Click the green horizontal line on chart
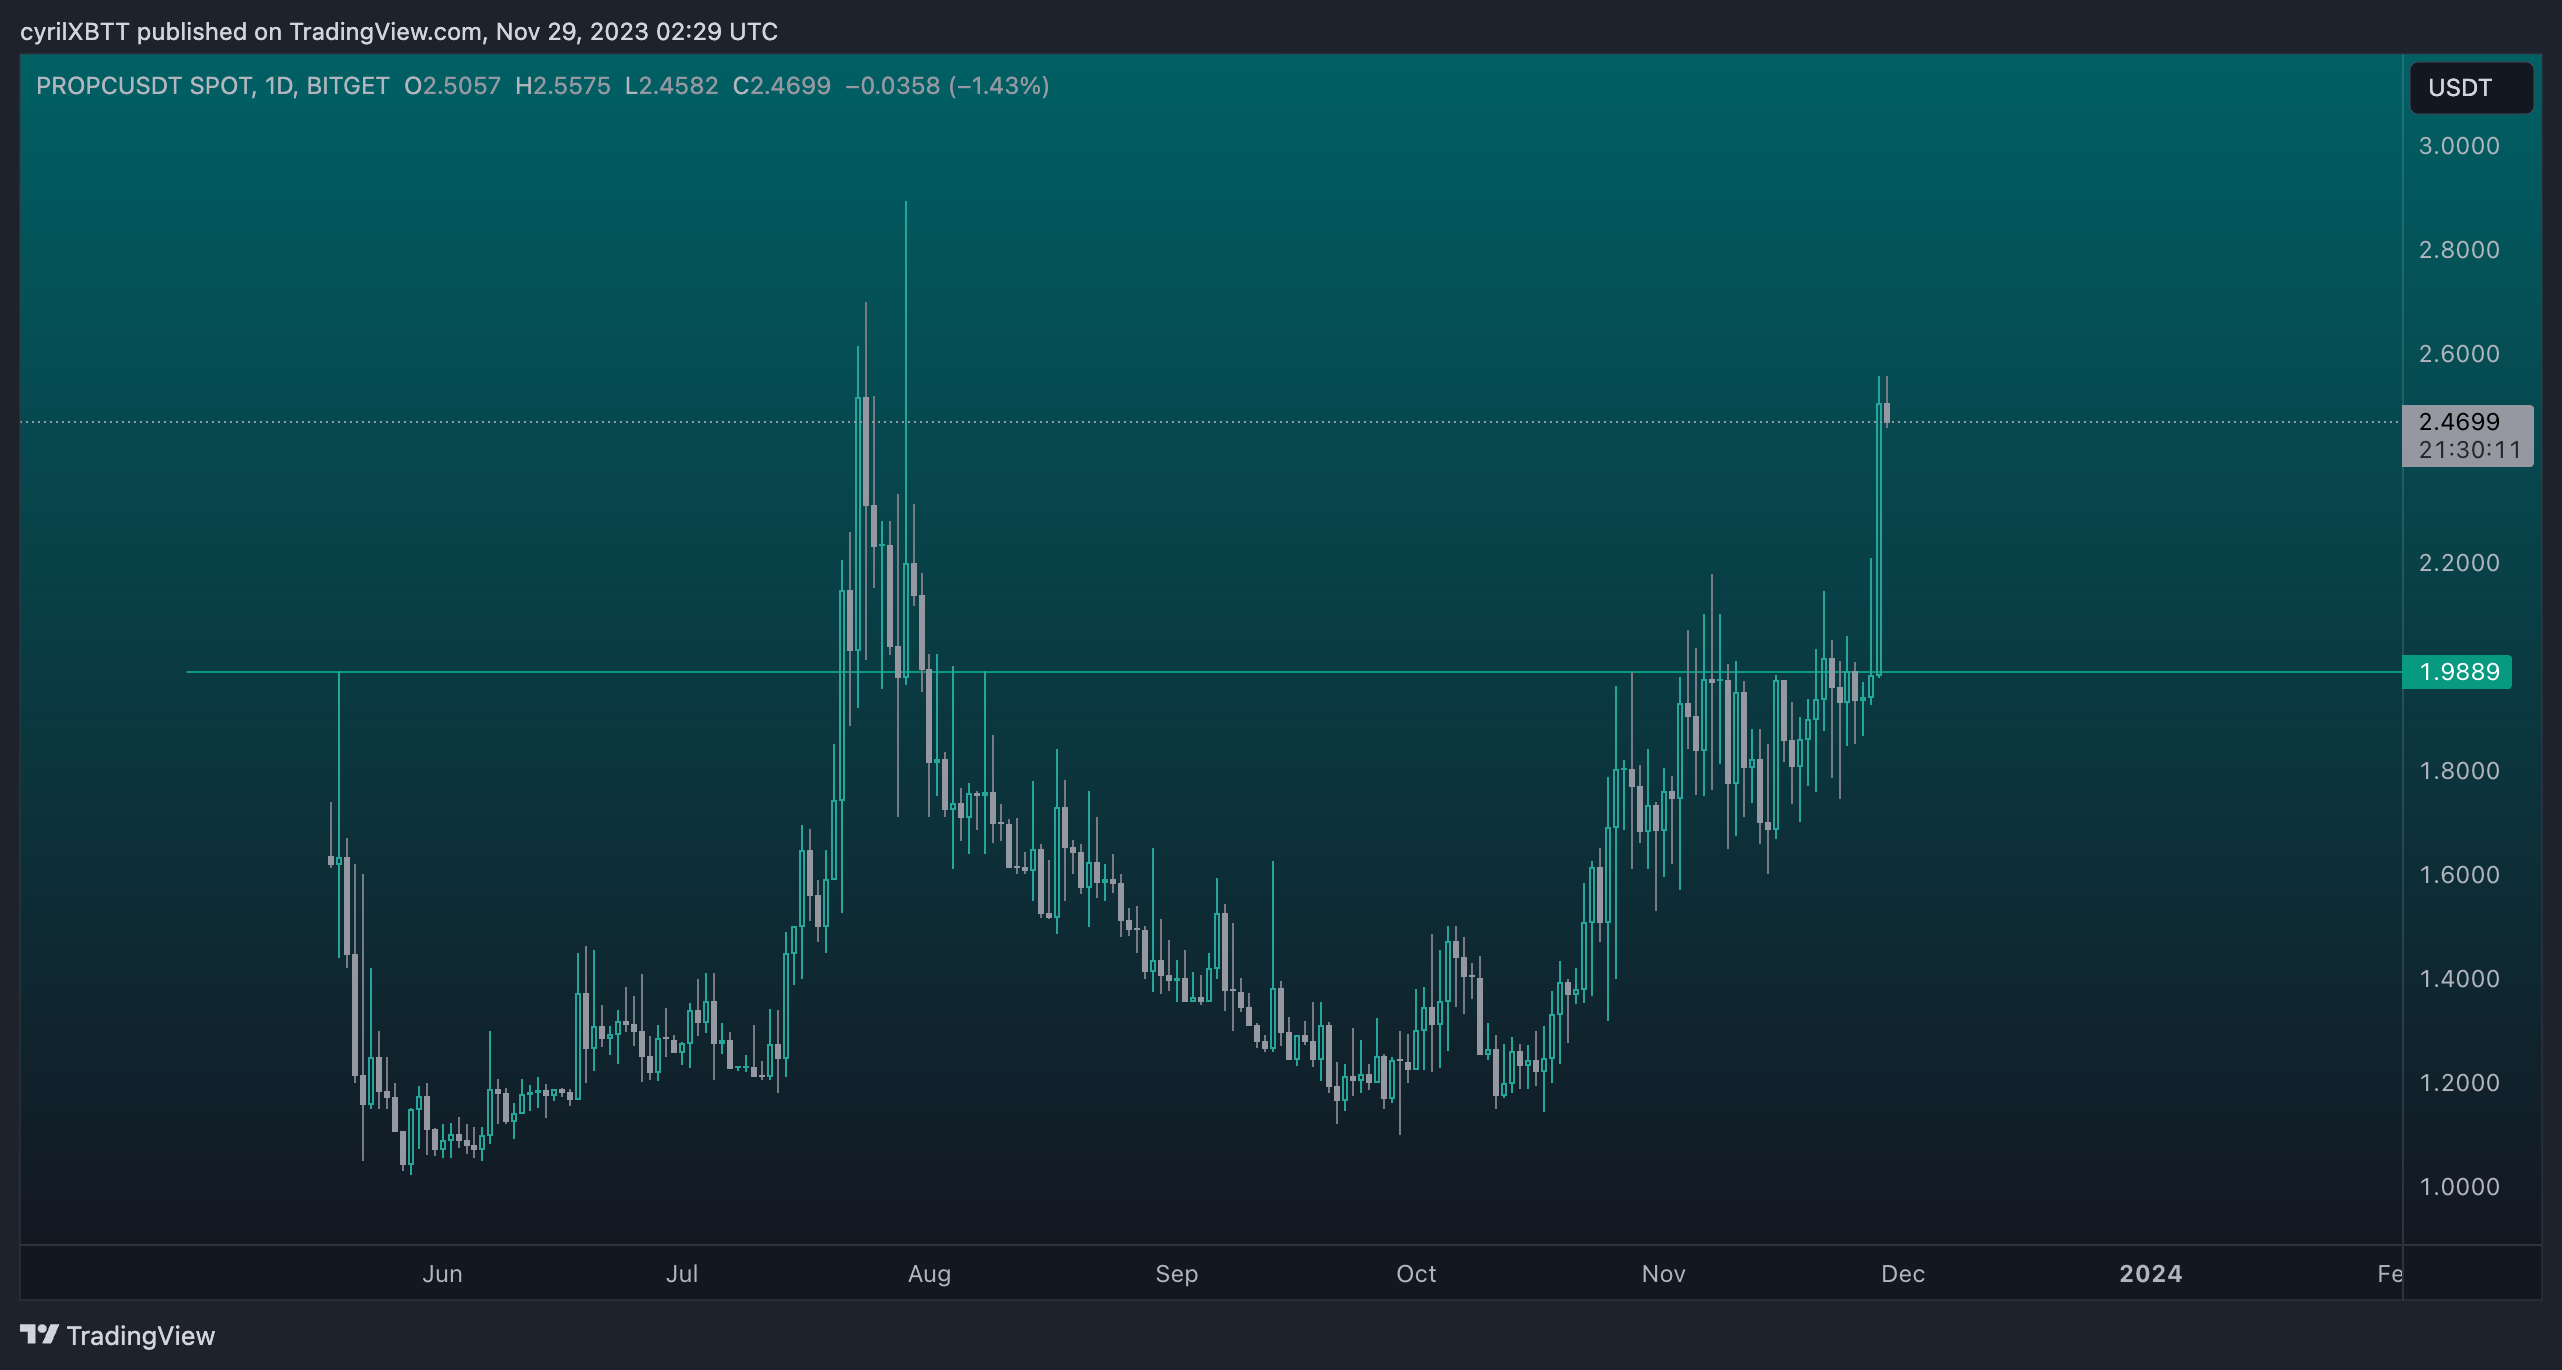2562x1370 pixels. click(x=1300, y=672)
